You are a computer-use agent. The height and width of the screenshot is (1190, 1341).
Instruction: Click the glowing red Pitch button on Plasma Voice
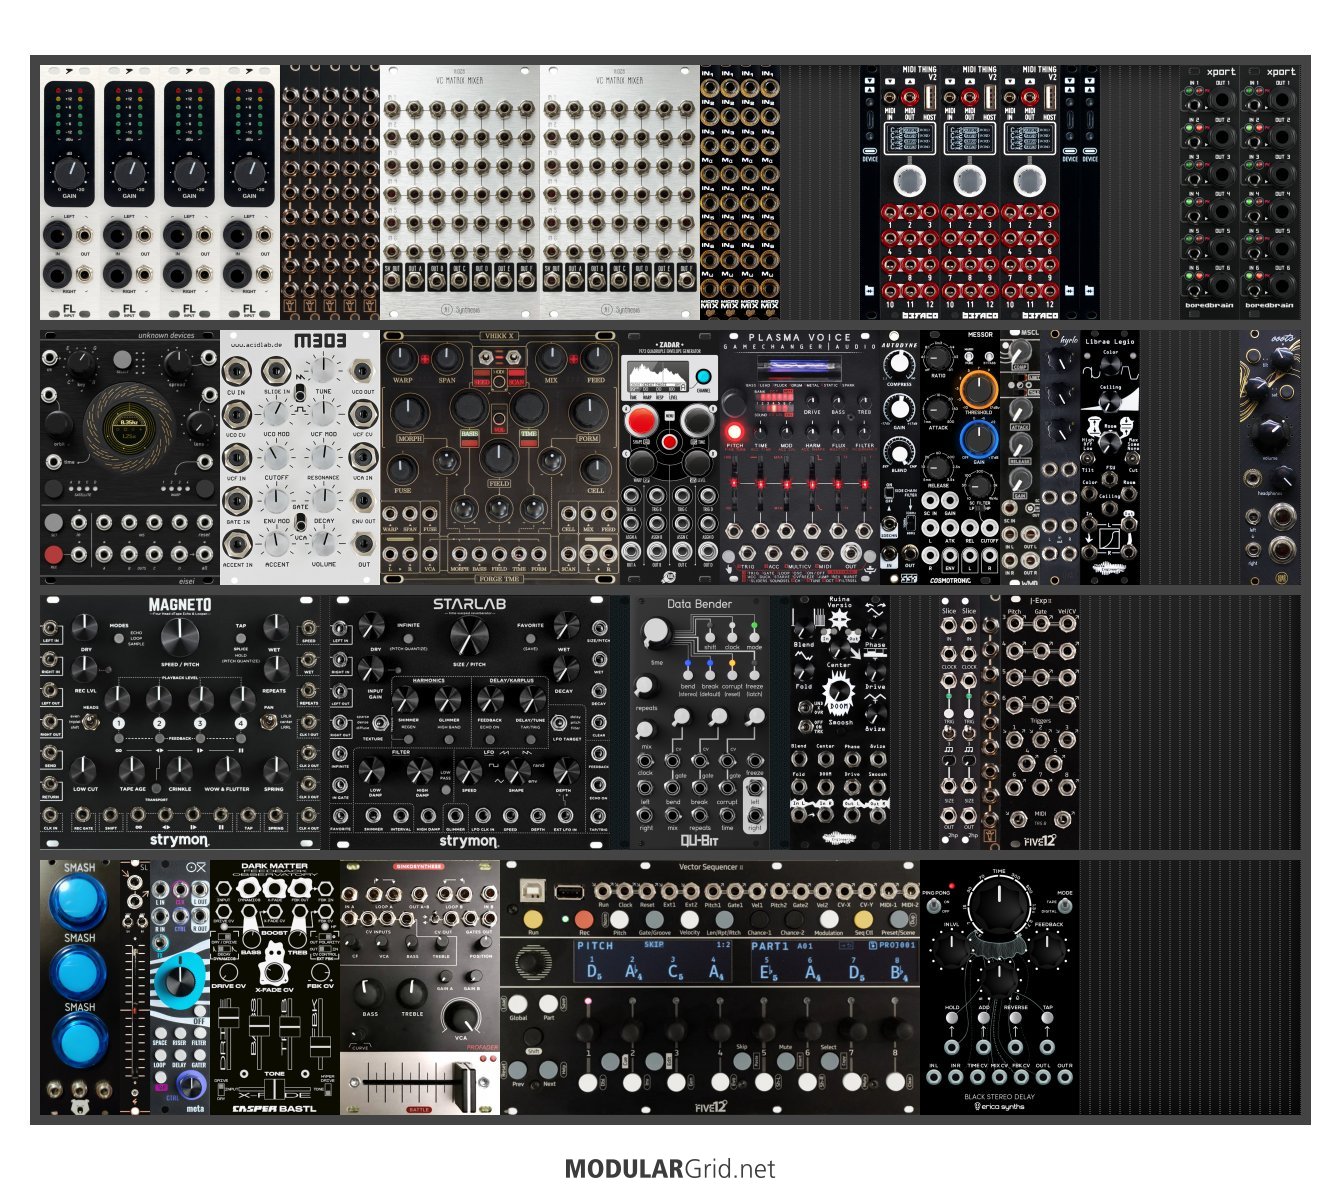(734, 432)
